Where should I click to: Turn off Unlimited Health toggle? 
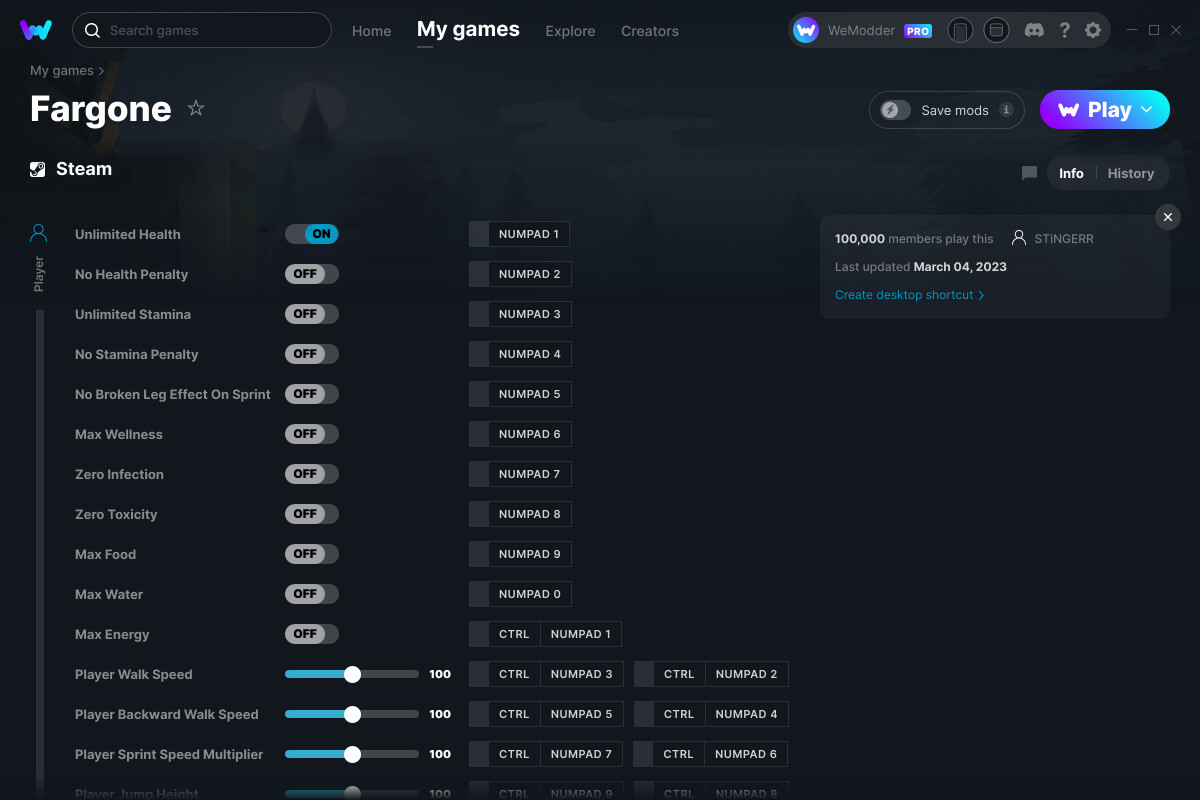312,234
